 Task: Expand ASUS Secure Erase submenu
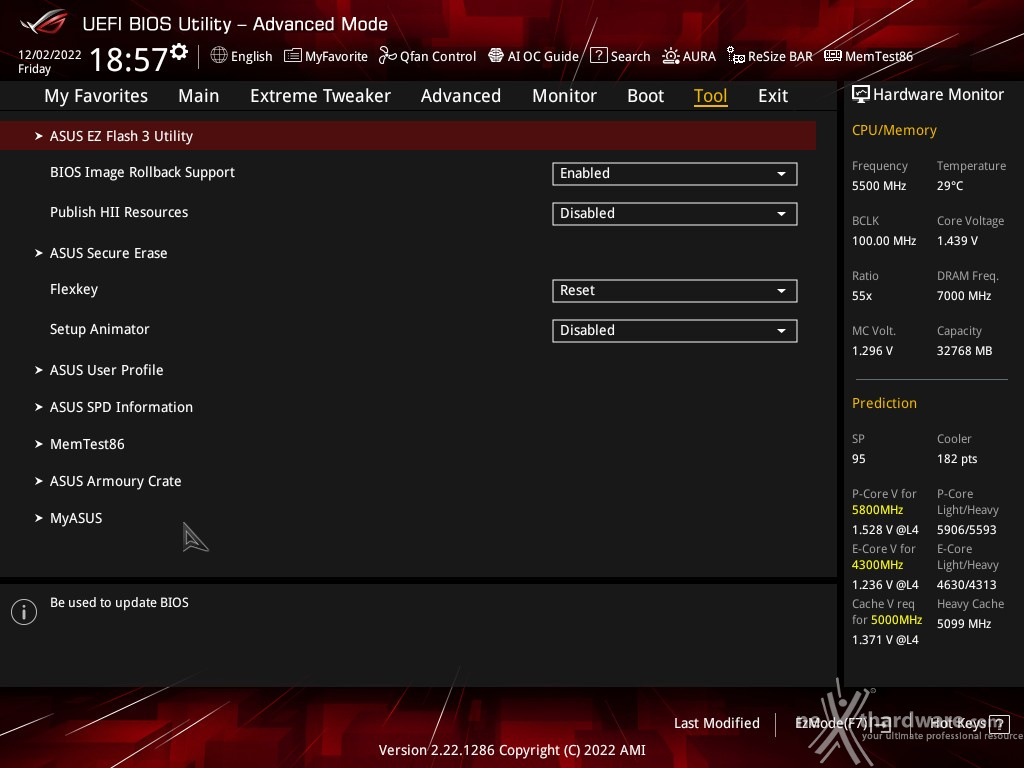[x=108, y=253]
